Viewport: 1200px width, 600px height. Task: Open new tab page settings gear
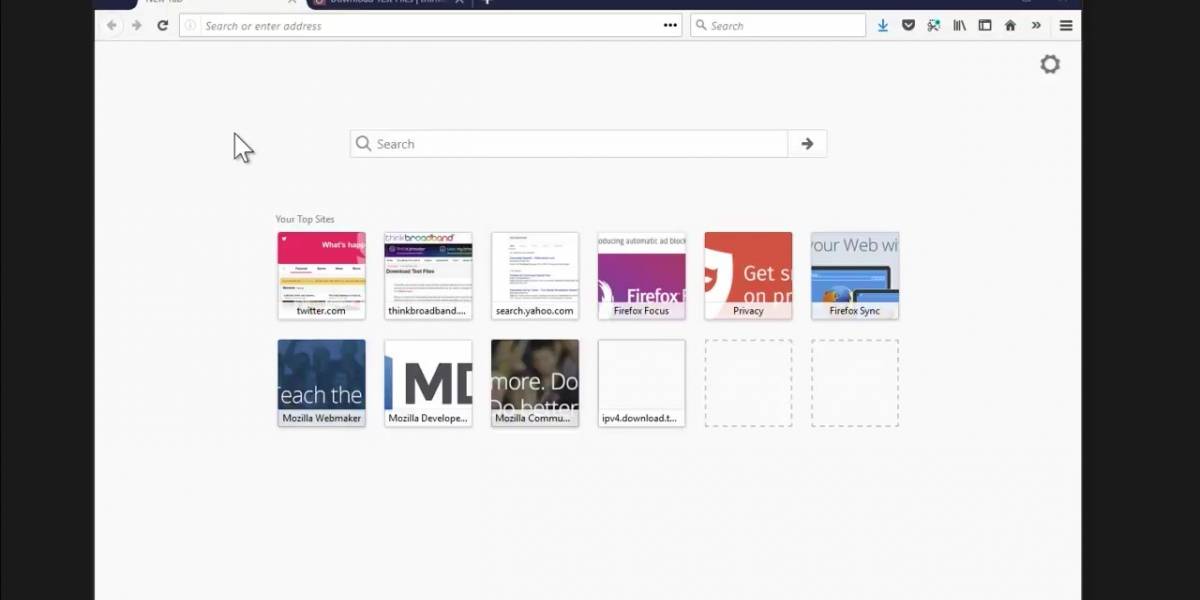1050,64
